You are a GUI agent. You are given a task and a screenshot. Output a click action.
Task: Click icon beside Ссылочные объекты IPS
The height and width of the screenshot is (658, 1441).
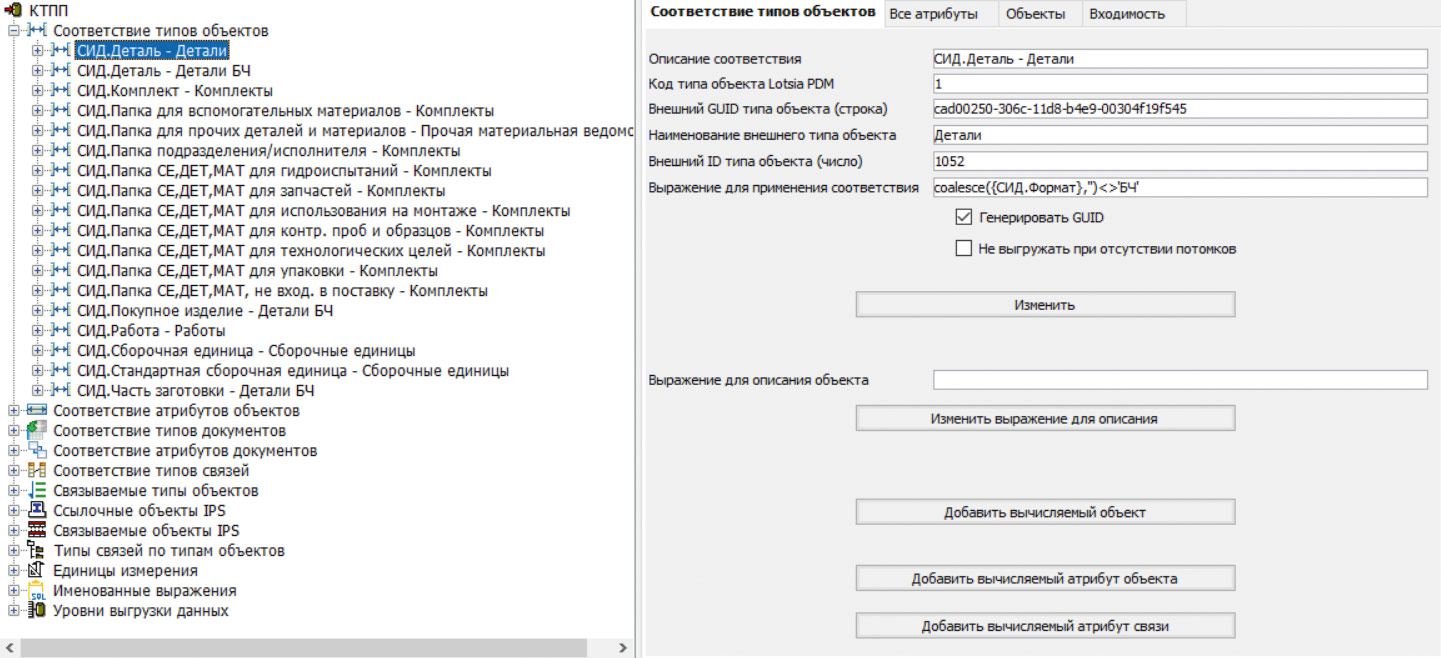[37, 511]
